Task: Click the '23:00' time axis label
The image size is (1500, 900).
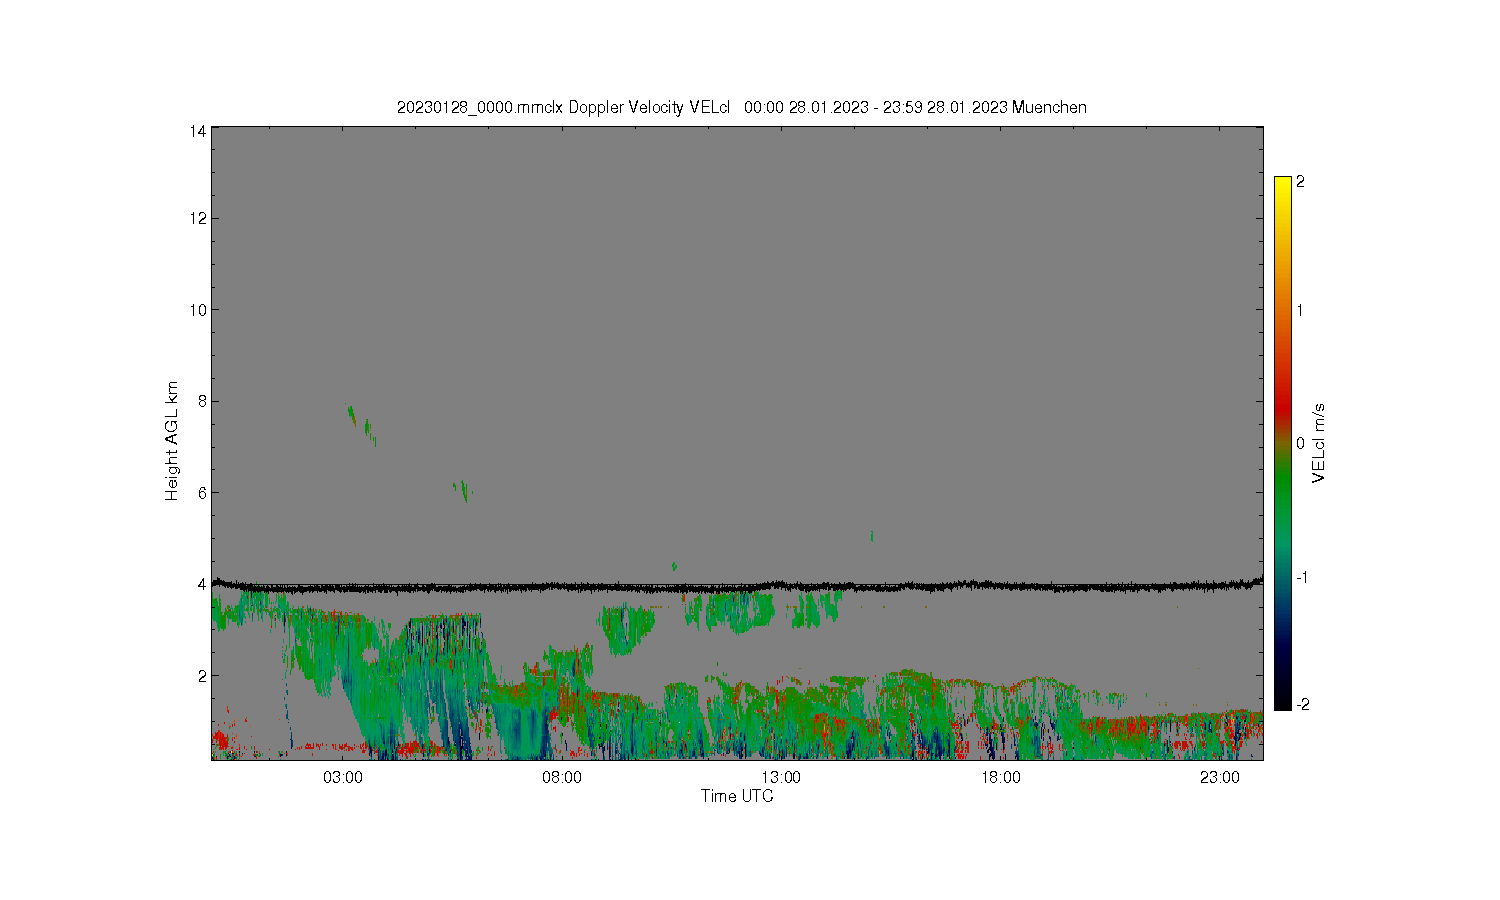Action: pos(1220,778)
